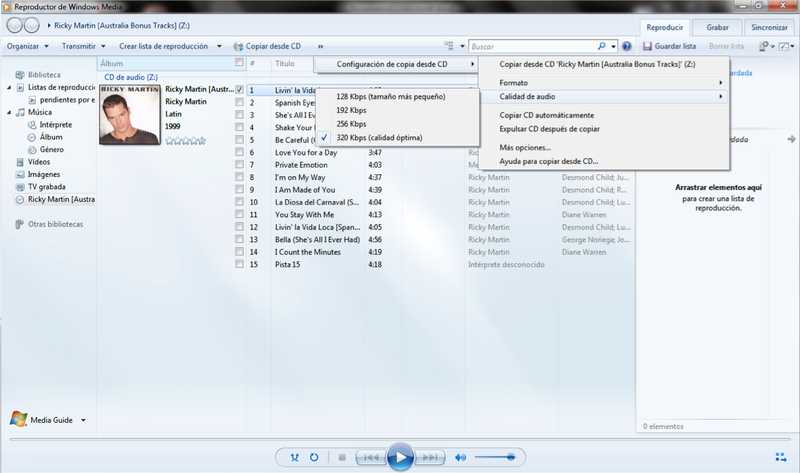This screenshot has height=473, width=800.
Task: Check track 9 I Am Made of You
Action: pyautogui.click(x=239, y=189)
